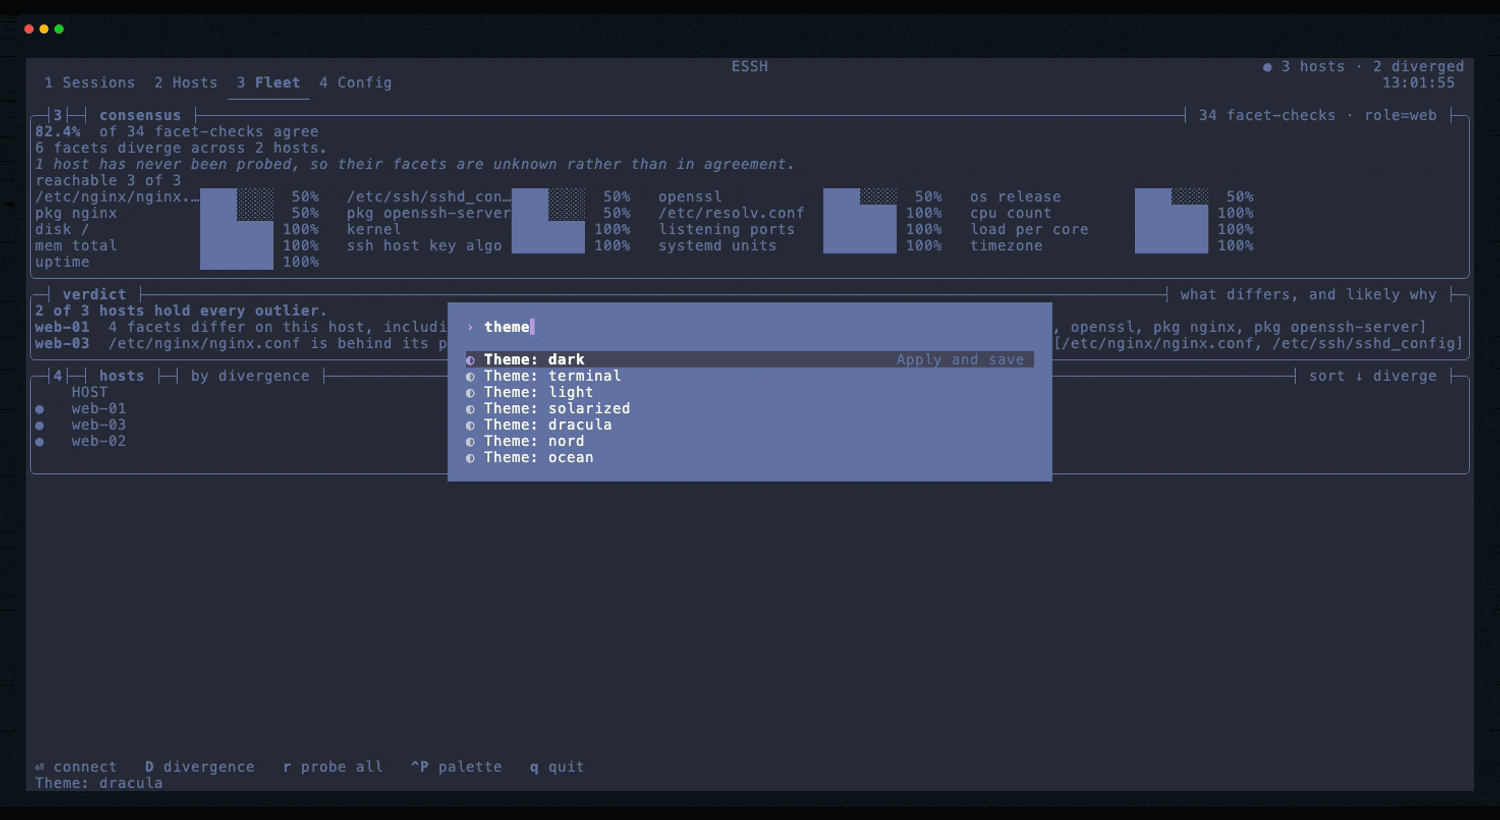Click the 2 diverged status text
1500x820 pixels.
pos(1418,67)
